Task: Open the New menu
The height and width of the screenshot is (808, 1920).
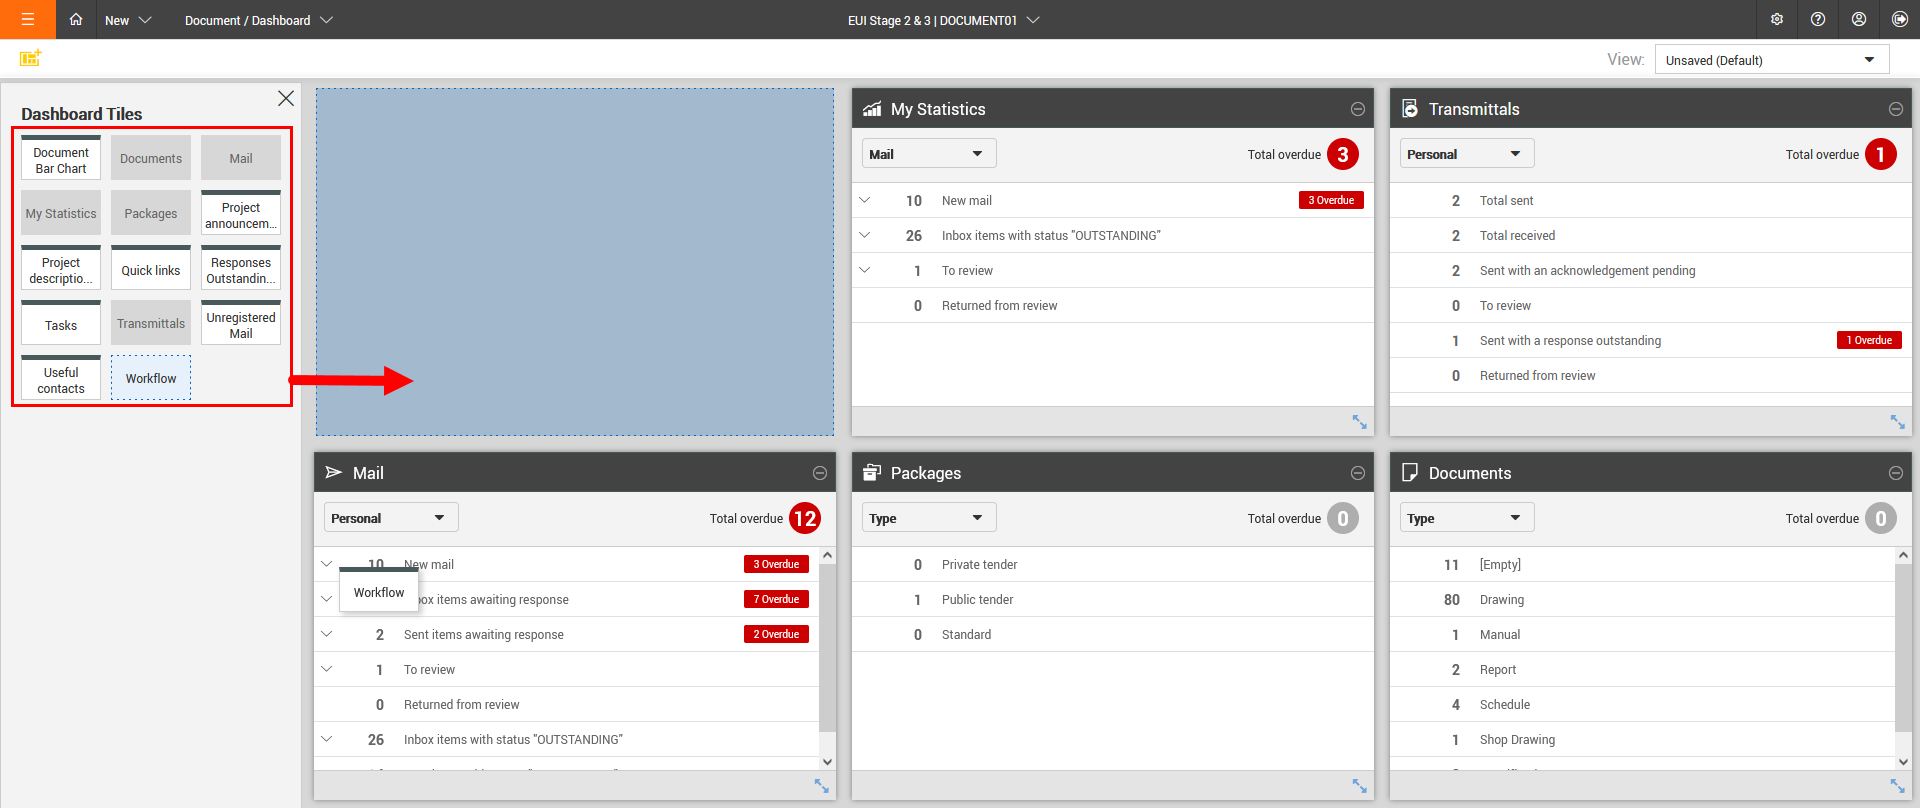Action: click(x=128, y=20)
